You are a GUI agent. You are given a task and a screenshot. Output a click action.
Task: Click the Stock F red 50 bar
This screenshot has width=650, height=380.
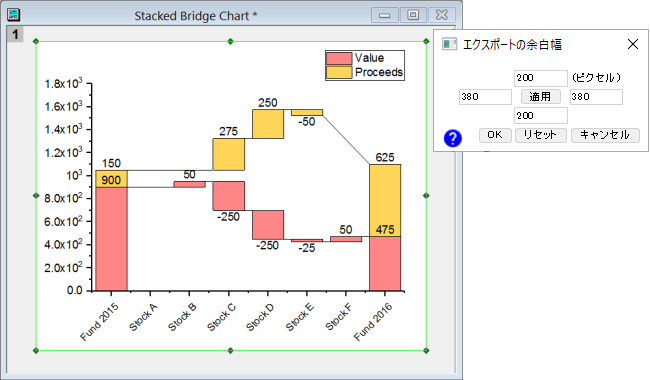tap(346, 239)
